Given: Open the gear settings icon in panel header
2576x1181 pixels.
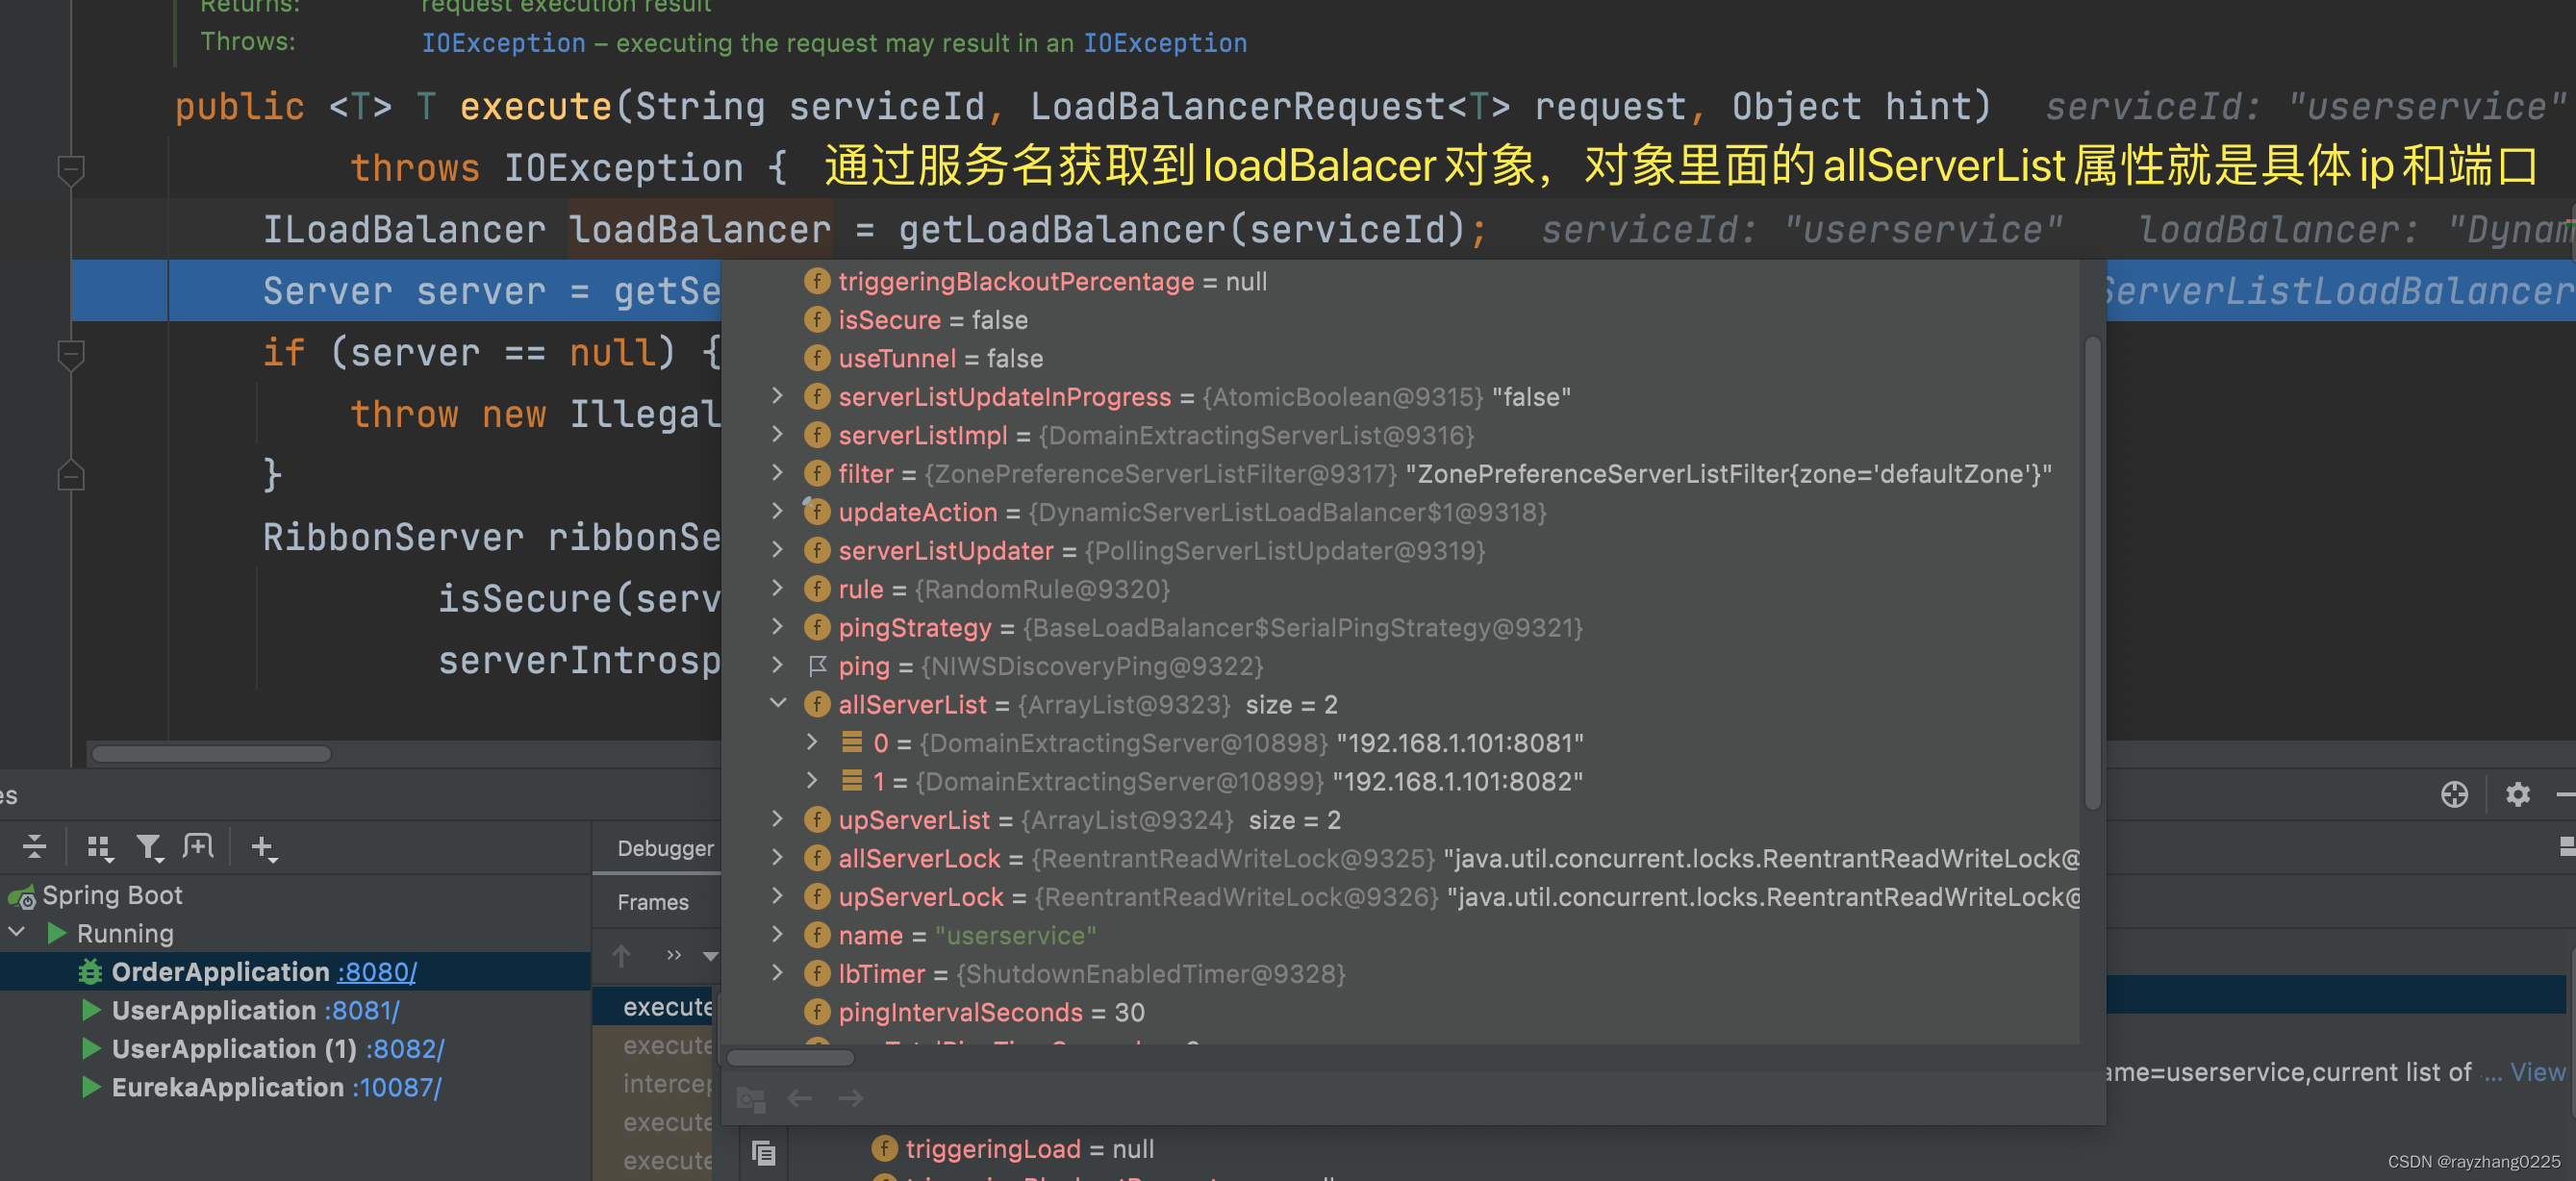Looking at the screenshot, I should click(x=2517, y=794).
